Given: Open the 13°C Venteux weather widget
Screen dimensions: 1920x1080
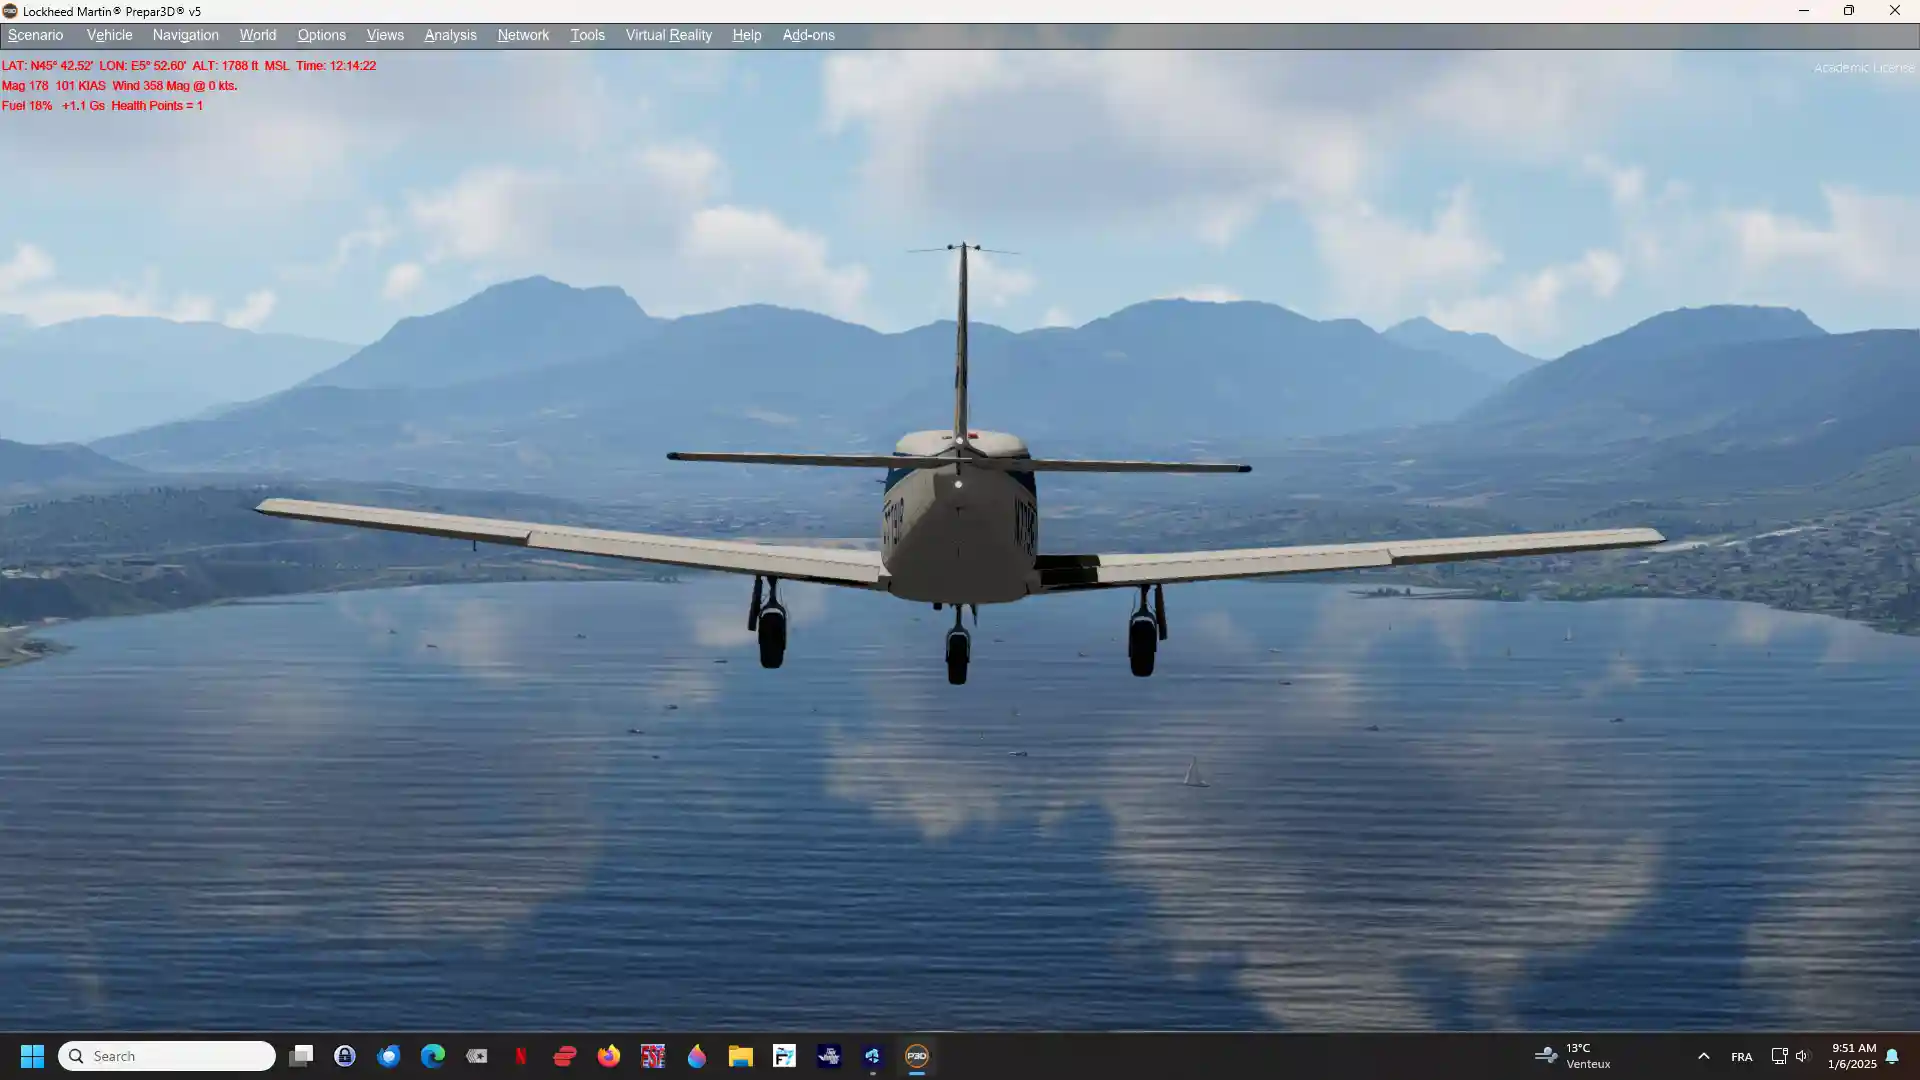Looking at the screenshot, I should tap(1573, 1056).
